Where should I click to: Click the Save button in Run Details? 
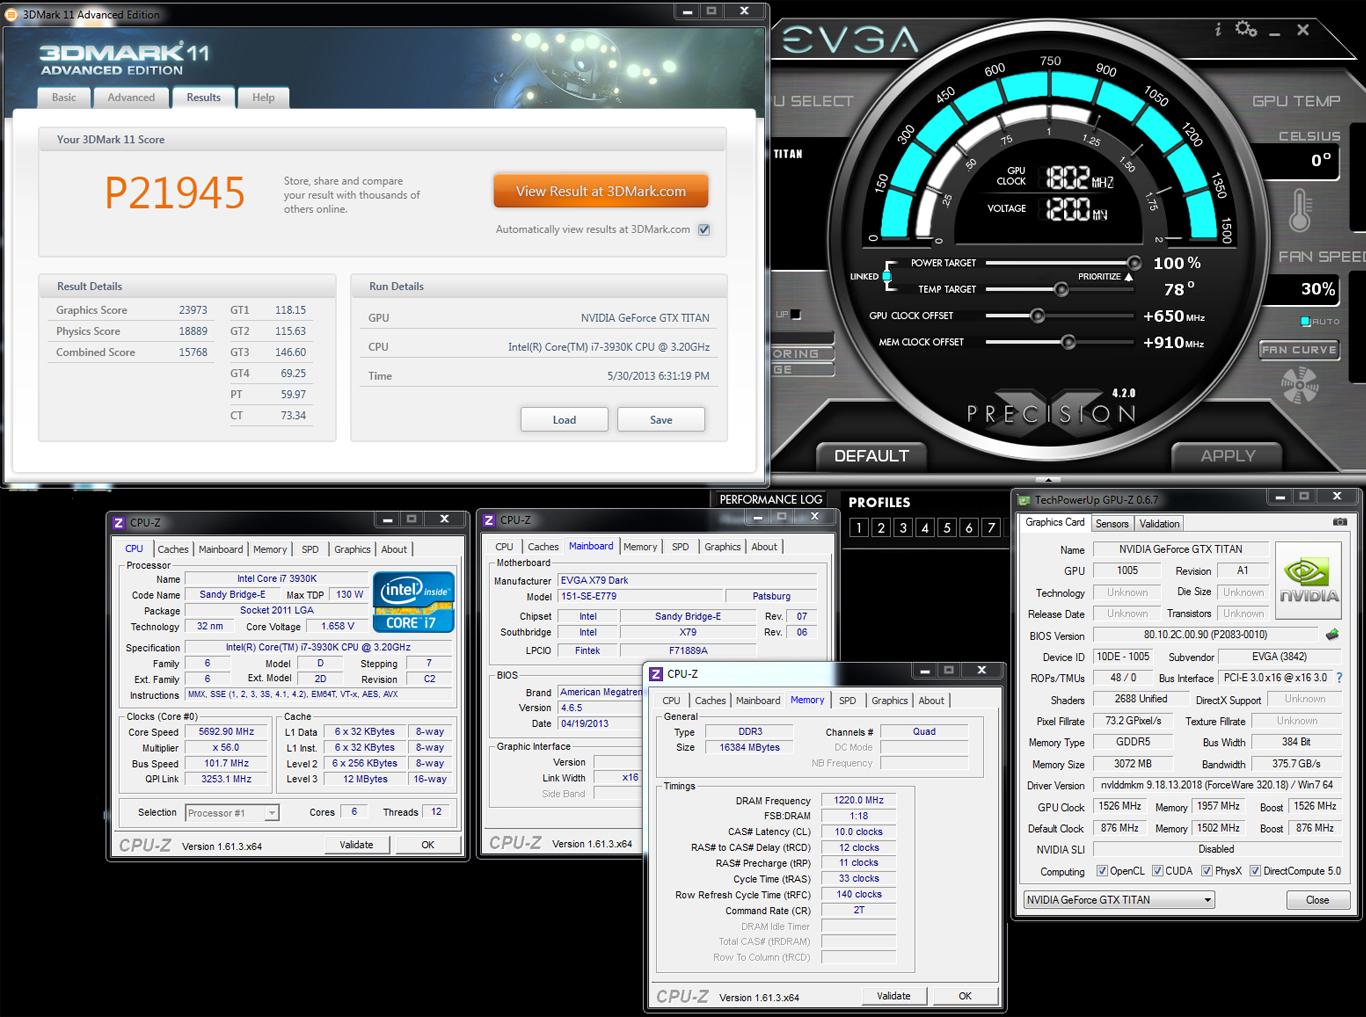click(661, 420)
